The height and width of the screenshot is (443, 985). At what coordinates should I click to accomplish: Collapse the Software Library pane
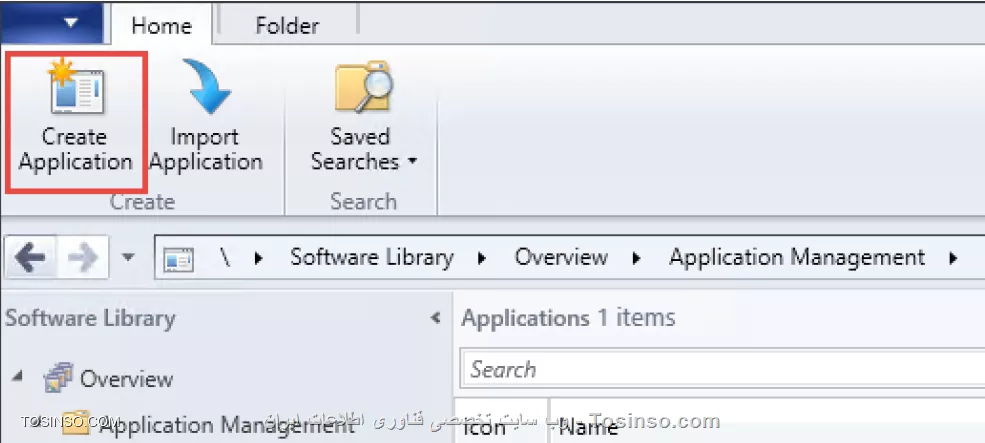point(435,318)
